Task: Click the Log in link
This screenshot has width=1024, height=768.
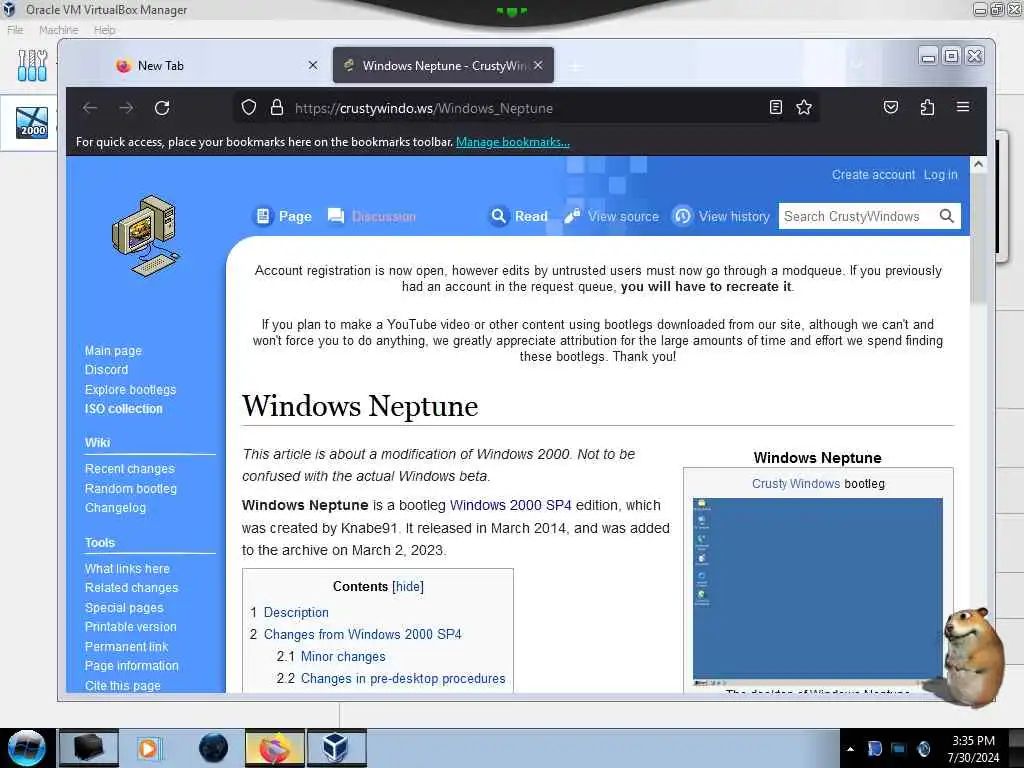Action: [940, 175]
